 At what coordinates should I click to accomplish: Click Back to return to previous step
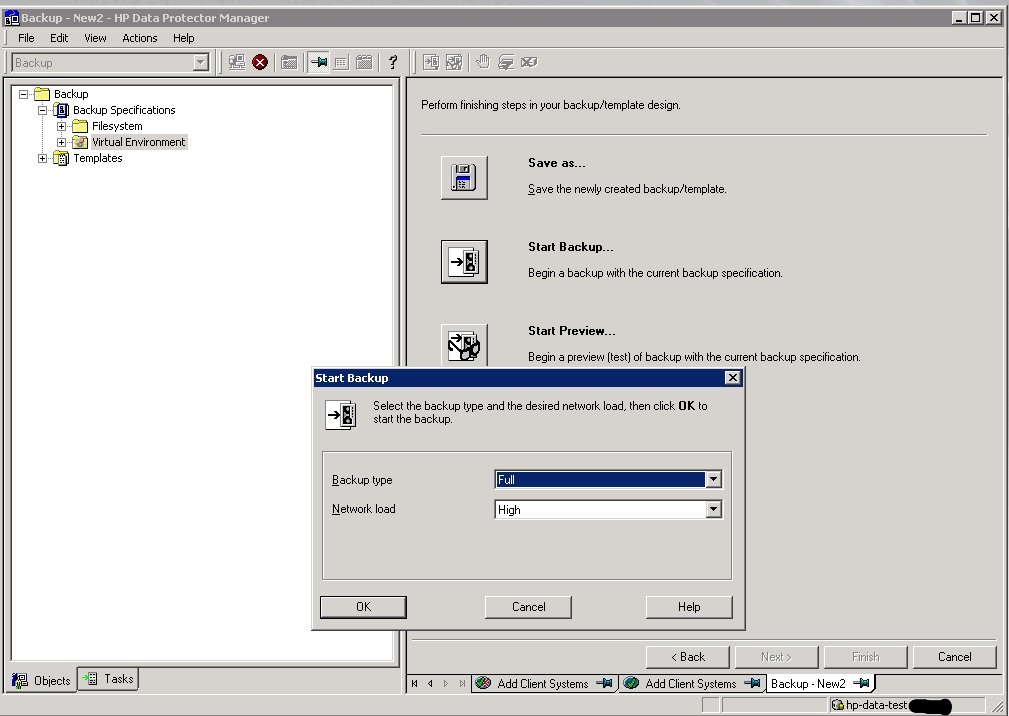[687, 657]
